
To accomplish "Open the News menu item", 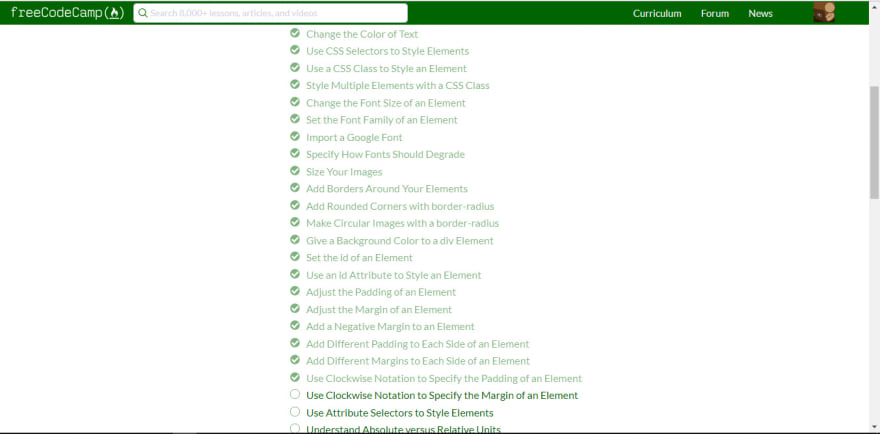I will click(x=760, y=13).
